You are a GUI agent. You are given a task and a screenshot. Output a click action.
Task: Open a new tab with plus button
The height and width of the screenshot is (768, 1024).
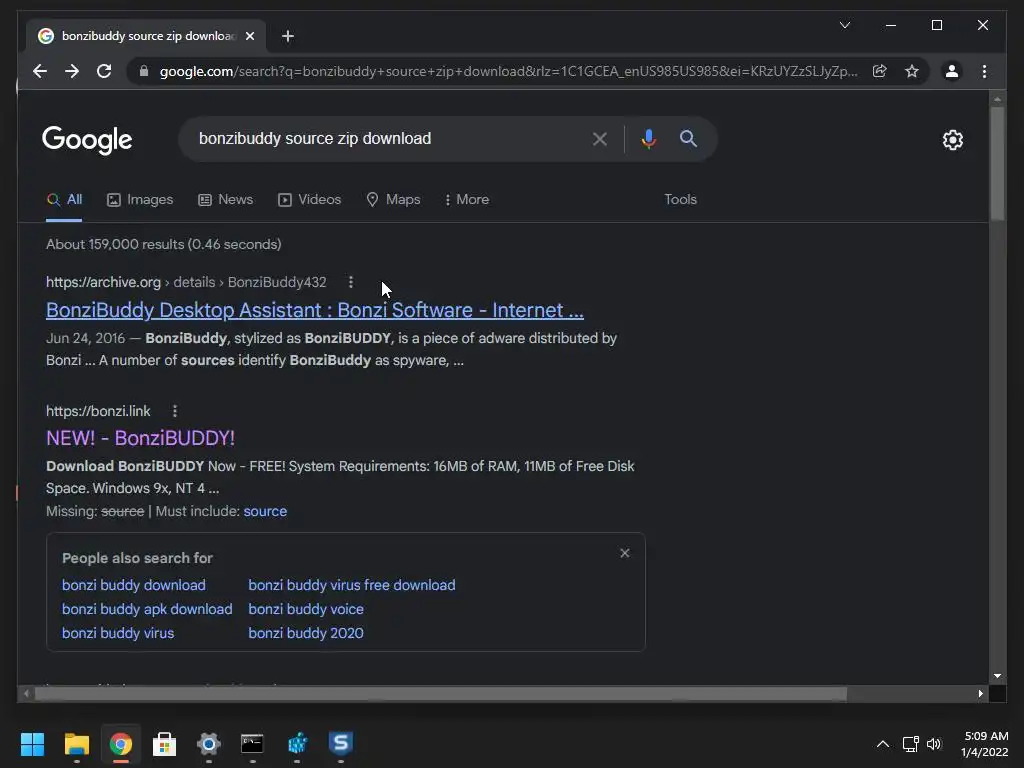[287, 36]
